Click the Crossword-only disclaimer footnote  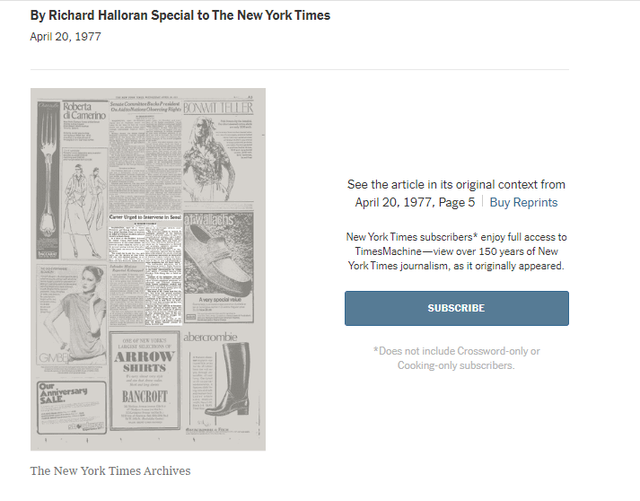click(x=456, y=358)
